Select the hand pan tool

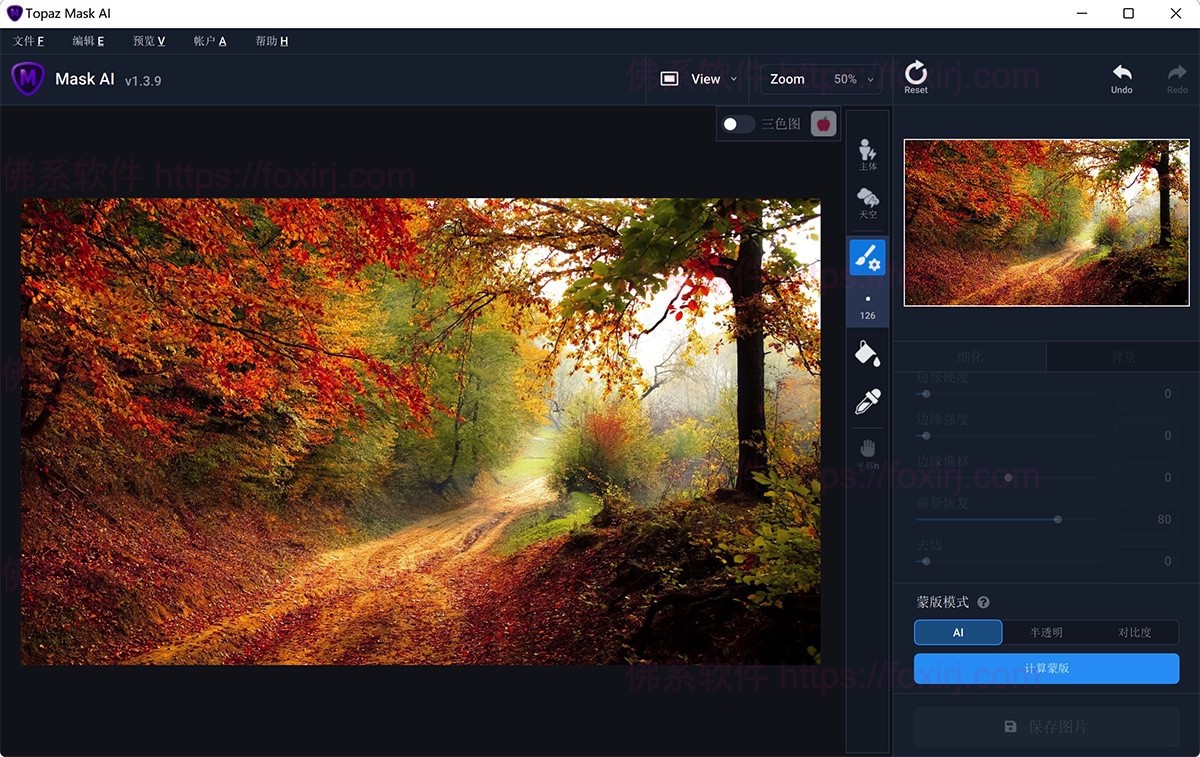pos(867,452)
